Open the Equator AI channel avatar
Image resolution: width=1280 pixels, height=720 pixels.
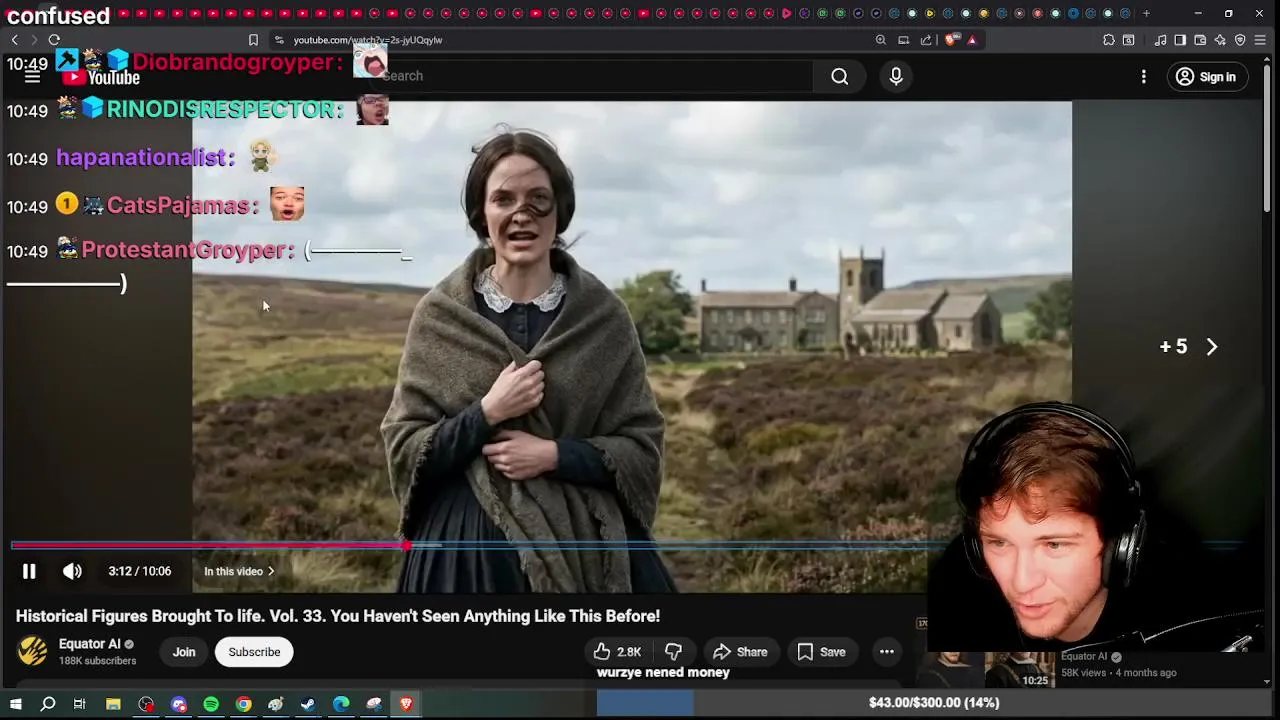pos(32,651)
